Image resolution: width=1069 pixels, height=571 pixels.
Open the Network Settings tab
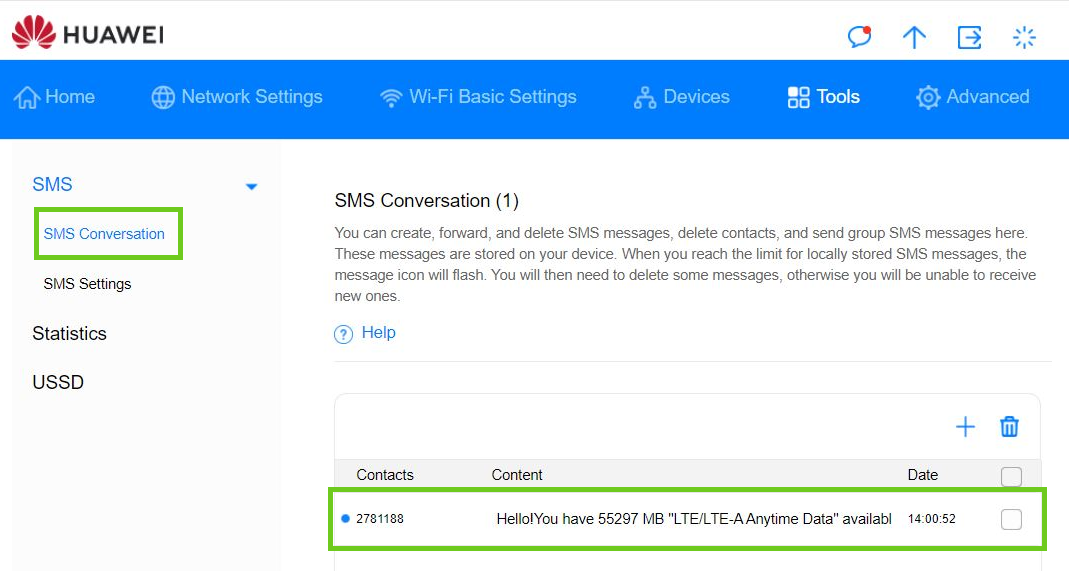point(237,97)
